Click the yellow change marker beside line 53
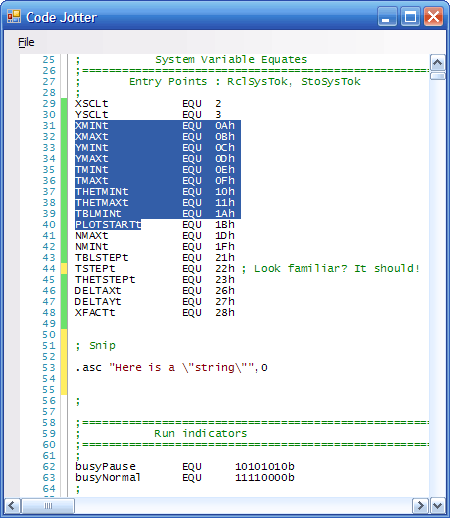 [x=64, y=368]
